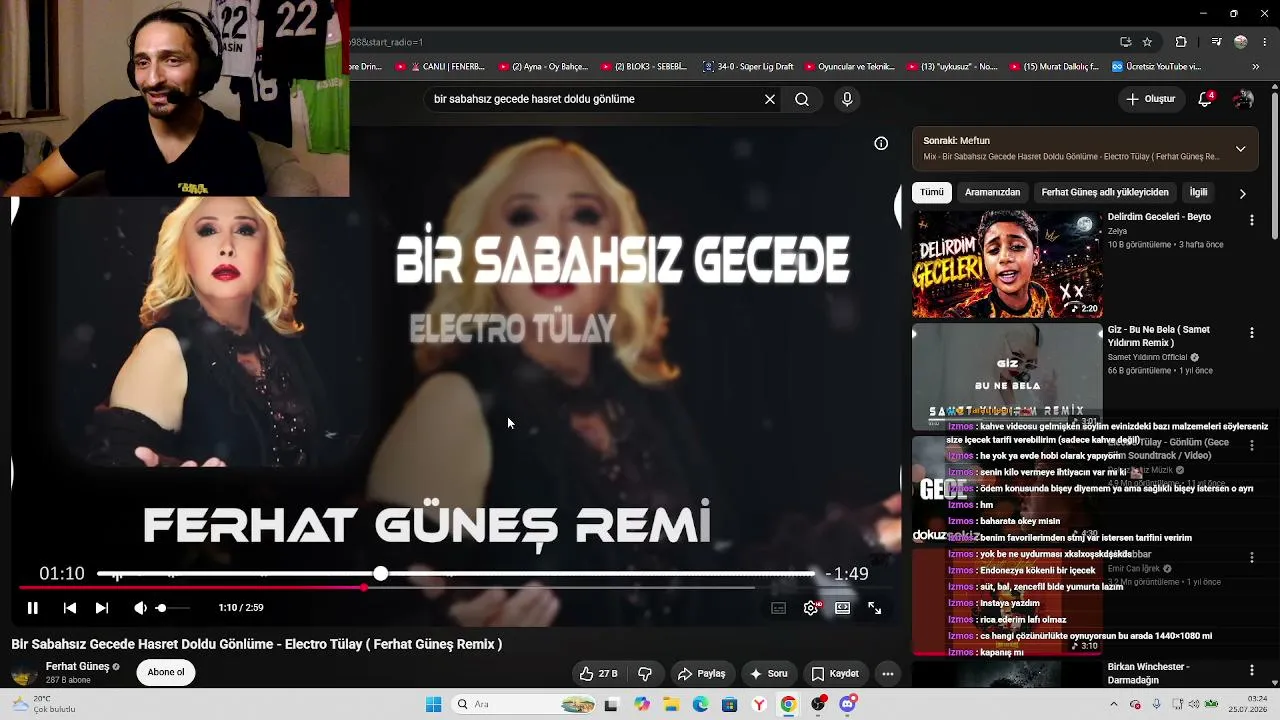Image resolution: width=1280 pixels, height=720 pixels.
Task: Open the Chrome profile avatar
Action: pyautogui.click(x=1241, y=42)
